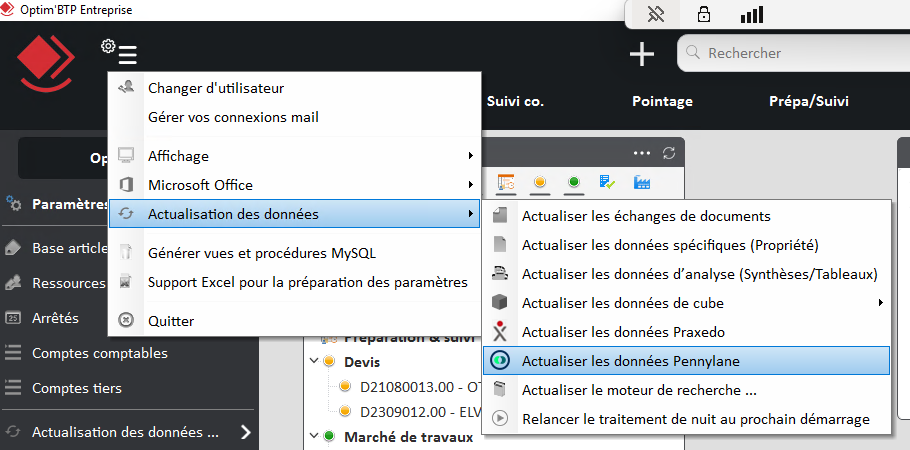This screenshot has width=910, height=450.
Task: Open the three-dots panel options
Action: 642,153
